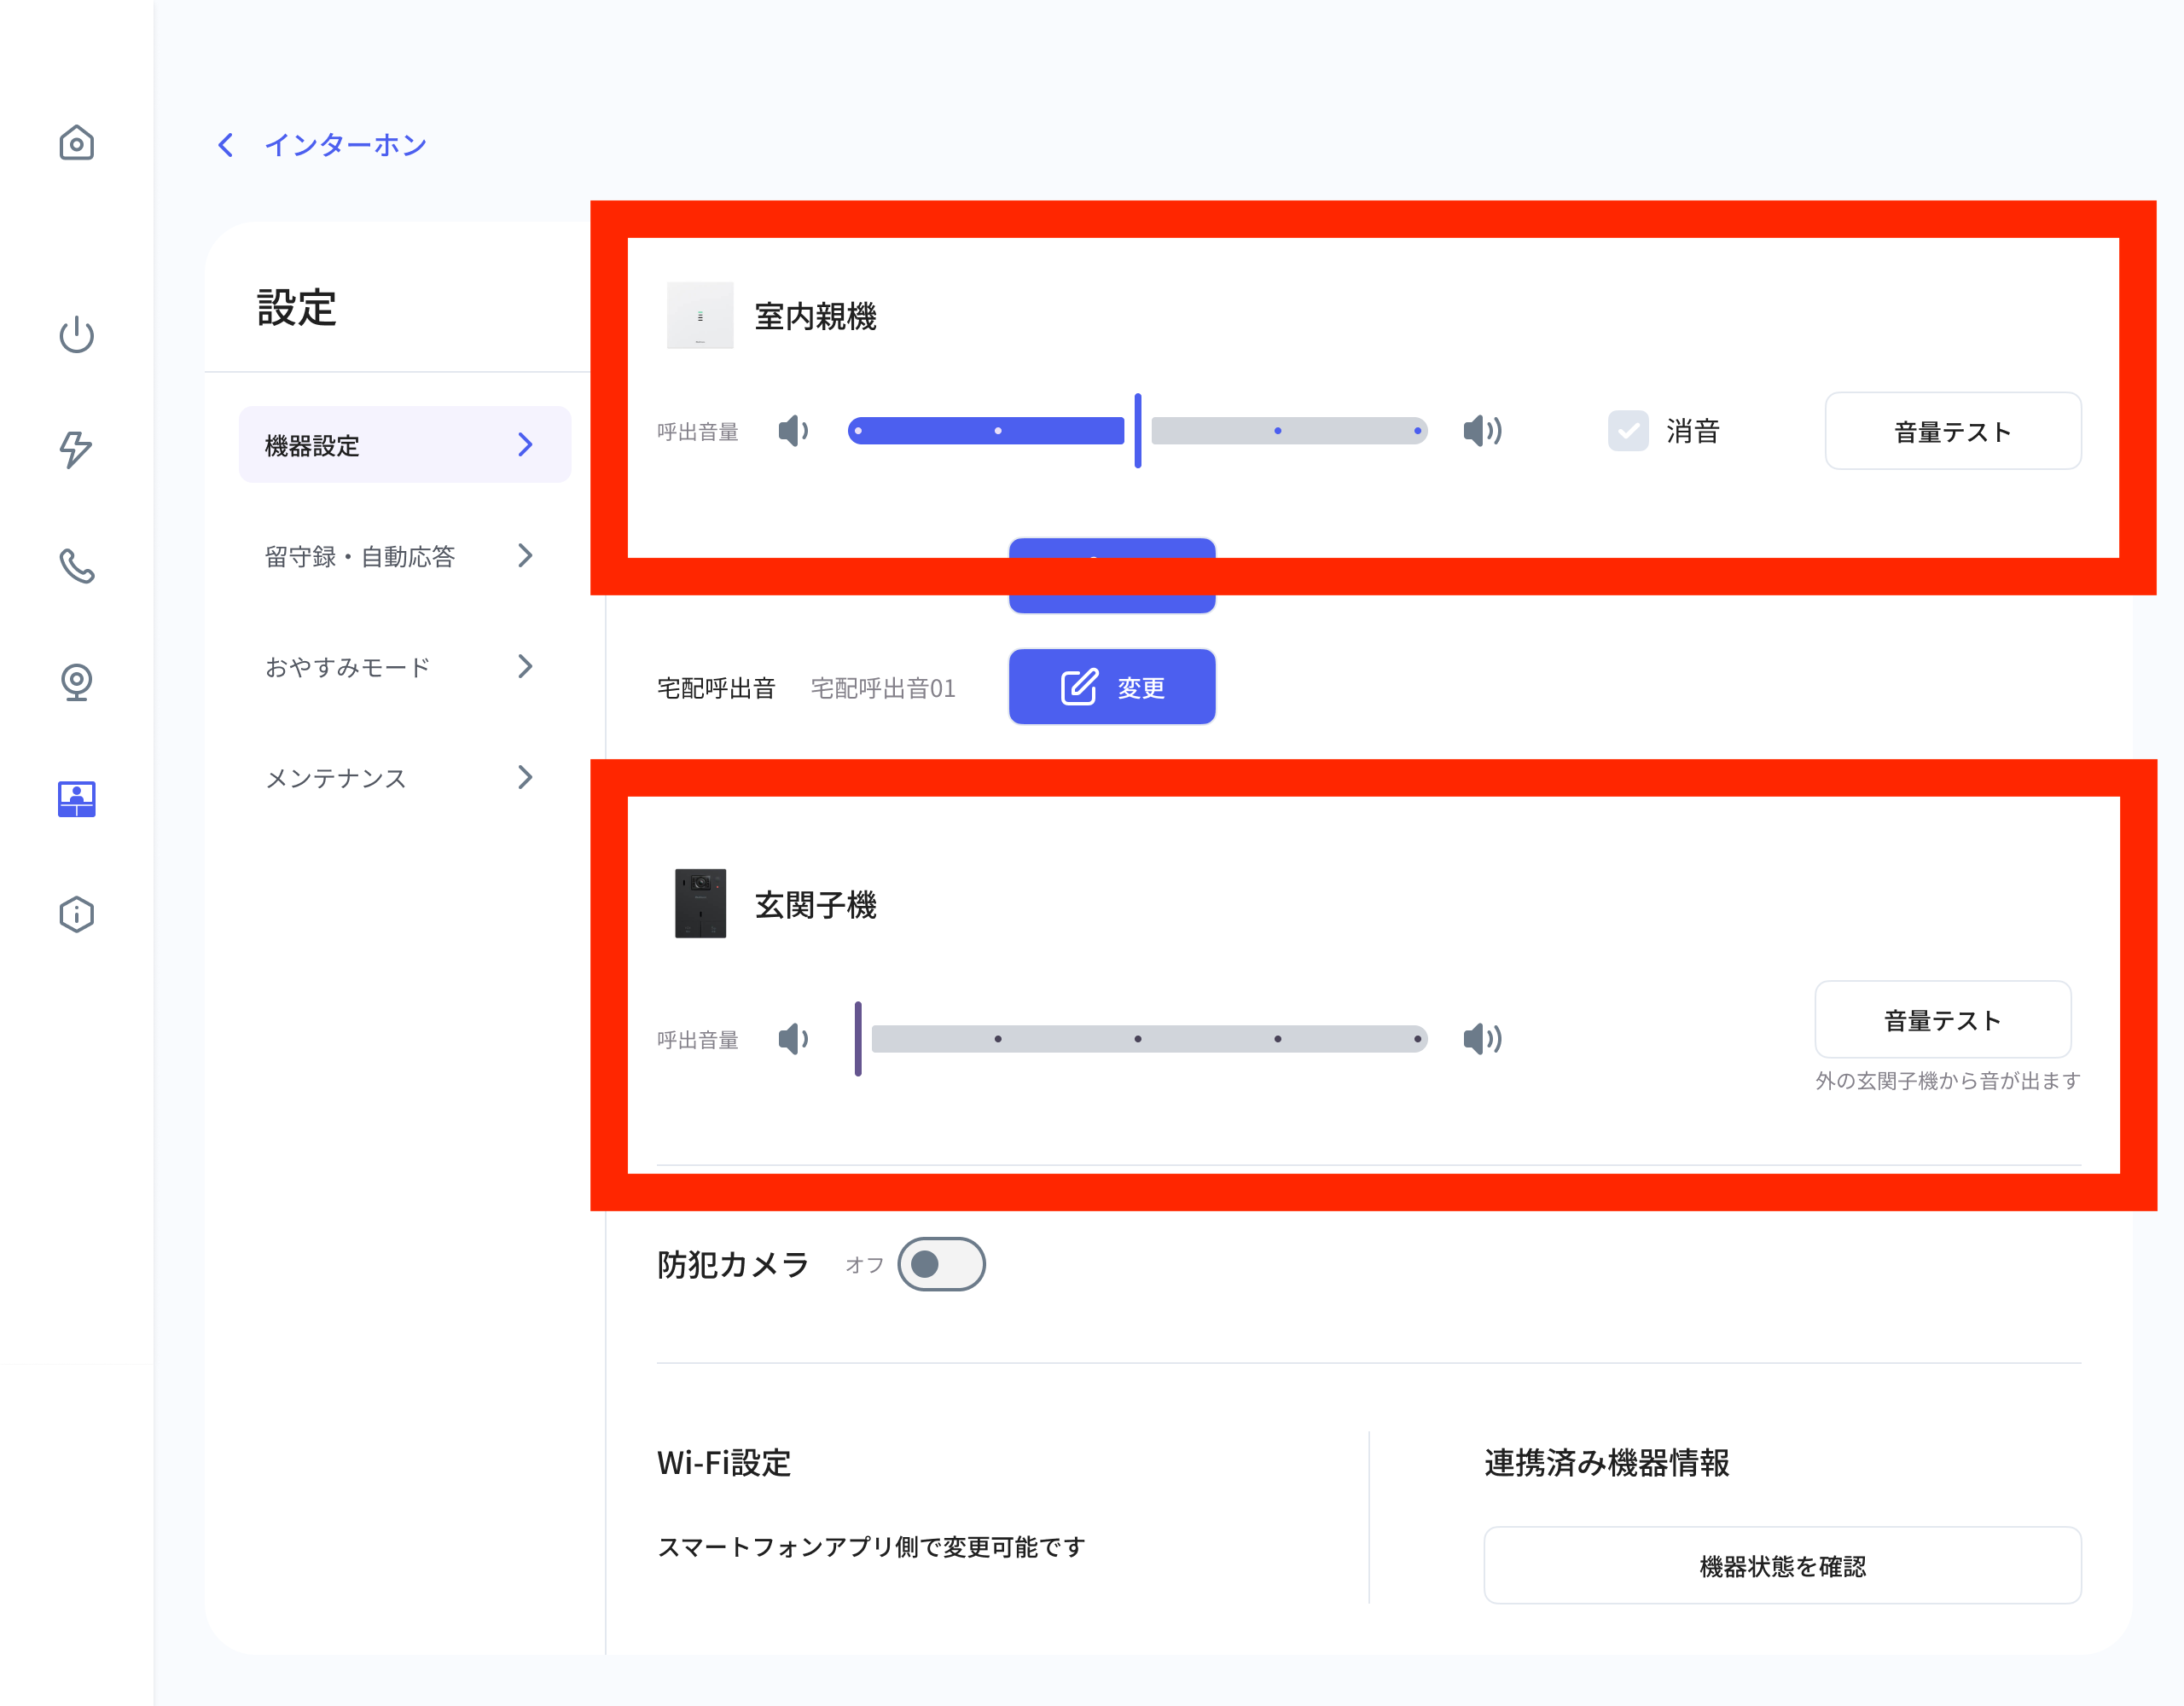
Task: Click the info hexagon sidebar icon
Action: 77,914
